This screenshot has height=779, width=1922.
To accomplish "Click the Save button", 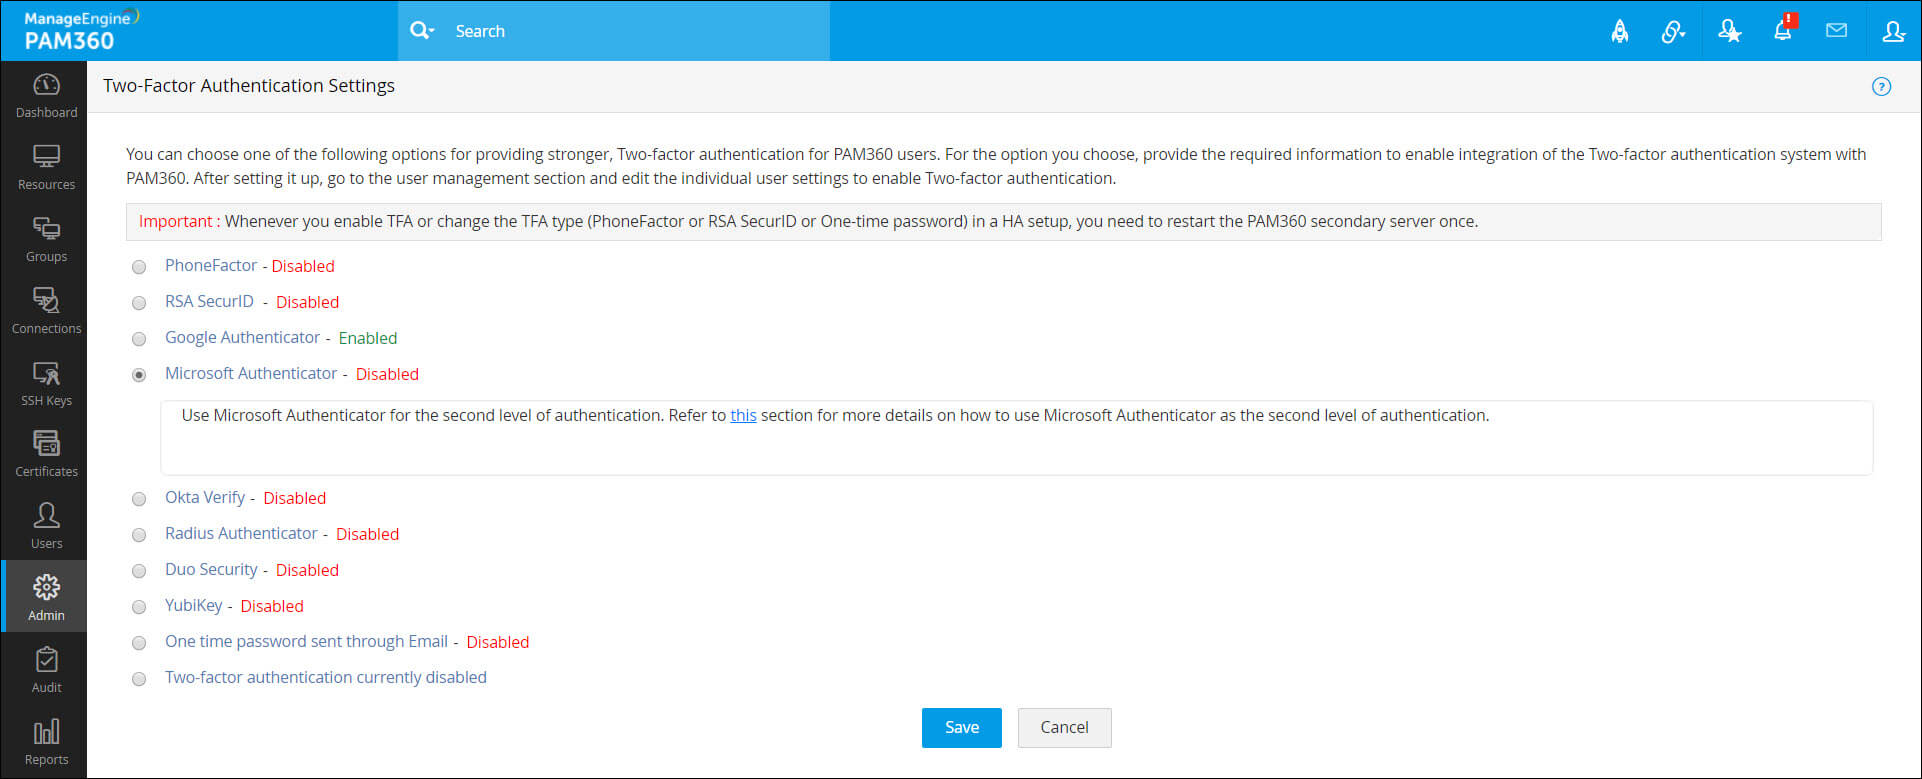I will click(x=961, y=727).
